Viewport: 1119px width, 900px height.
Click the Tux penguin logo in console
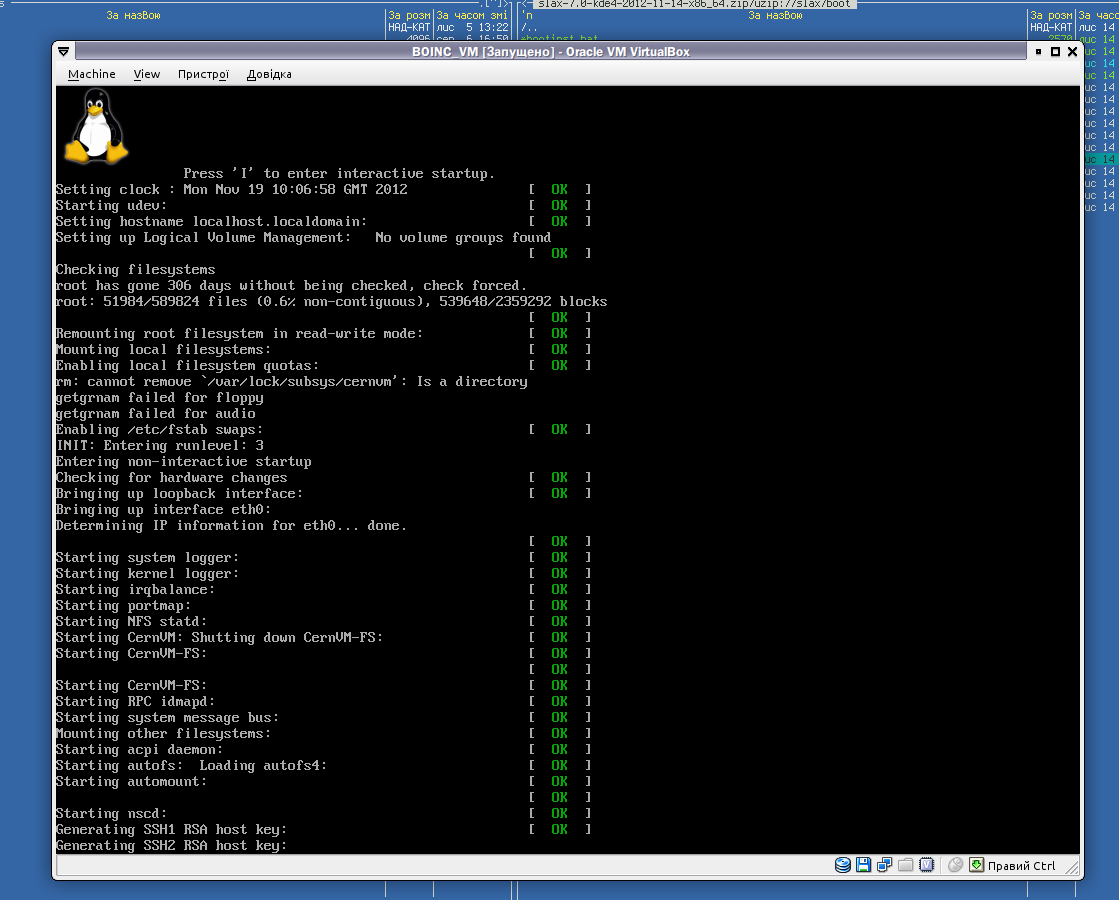(x=97, y=126)
